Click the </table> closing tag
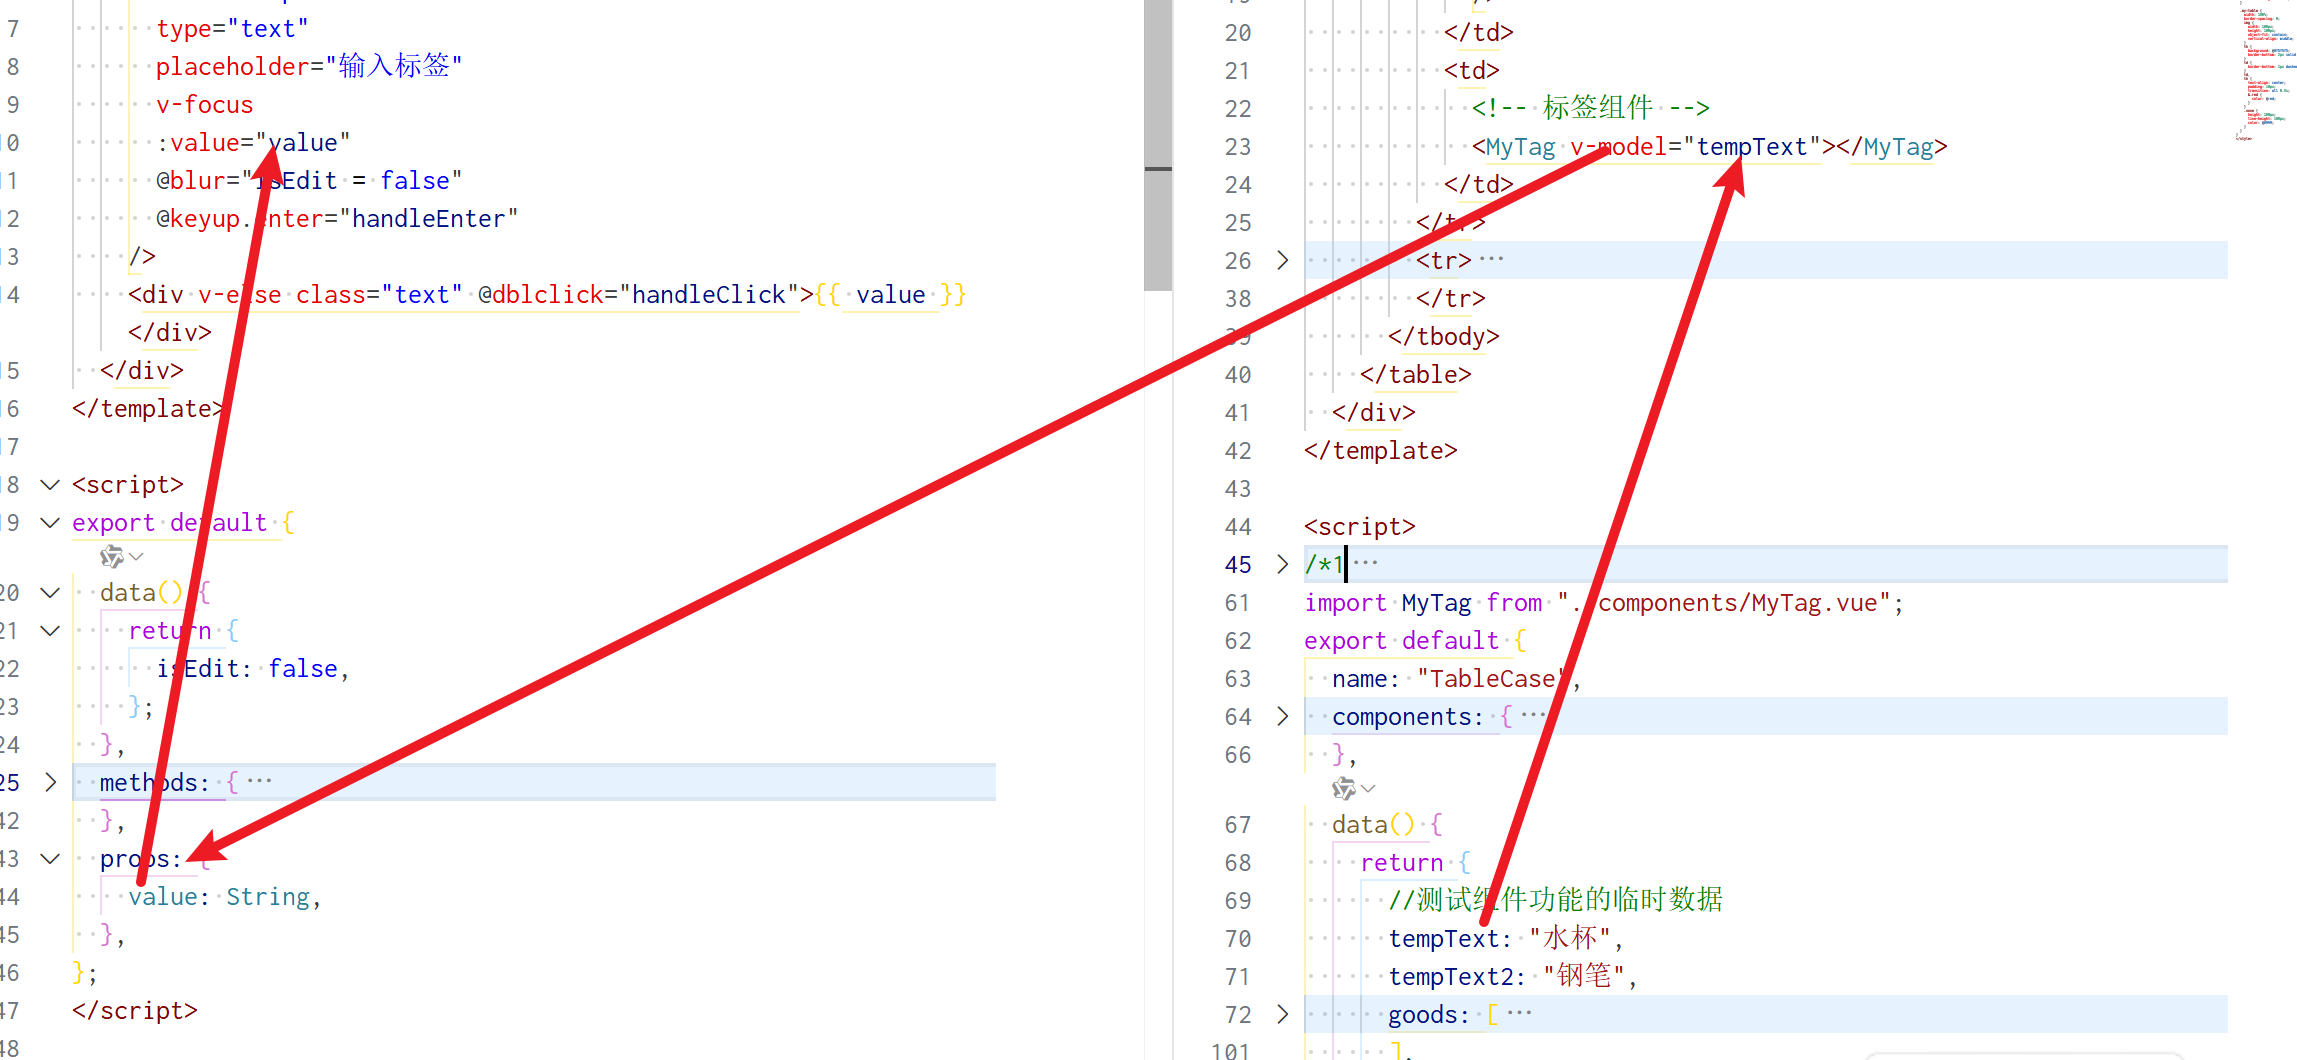This screenshot has width=2297, height=1060. [x=1415, y=375]
